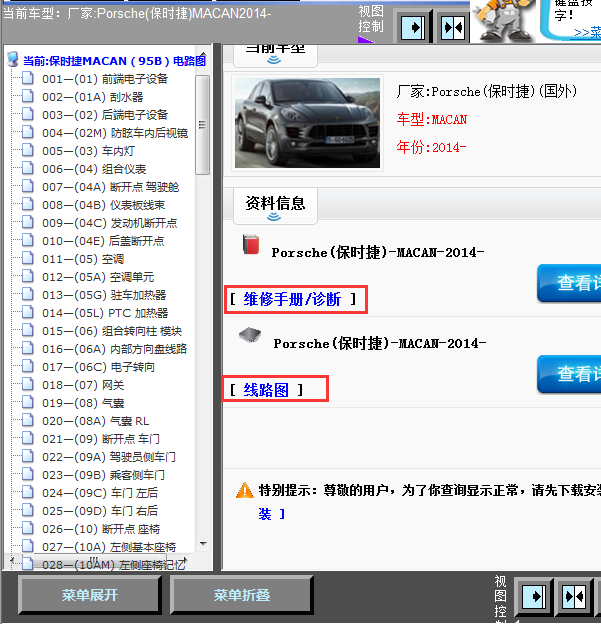The height and width of the screenshot is (624, 601).
Task: Click tree panel vertical scrollbar thumb
Action: click(x=202, y=125)
